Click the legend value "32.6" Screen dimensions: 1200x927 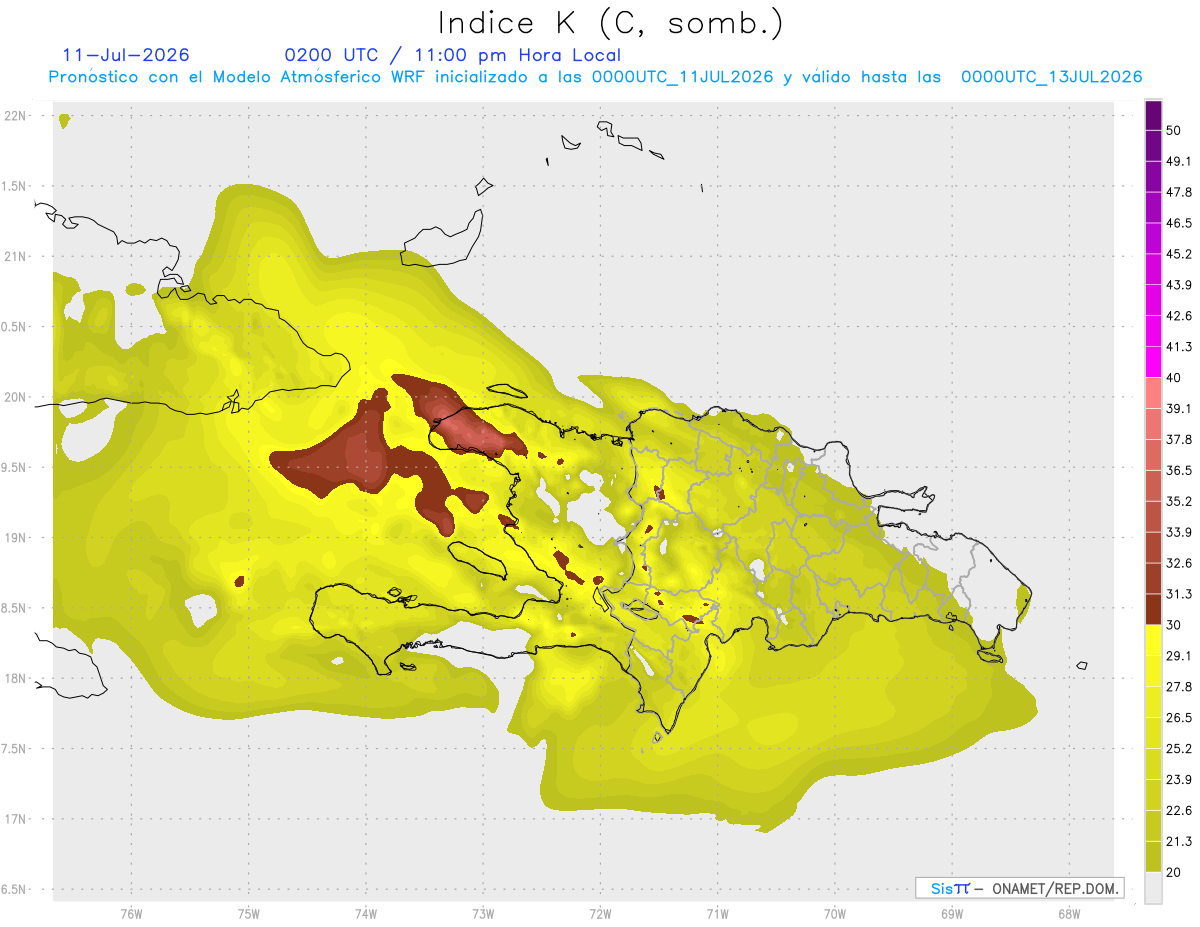coord(1179,563)
